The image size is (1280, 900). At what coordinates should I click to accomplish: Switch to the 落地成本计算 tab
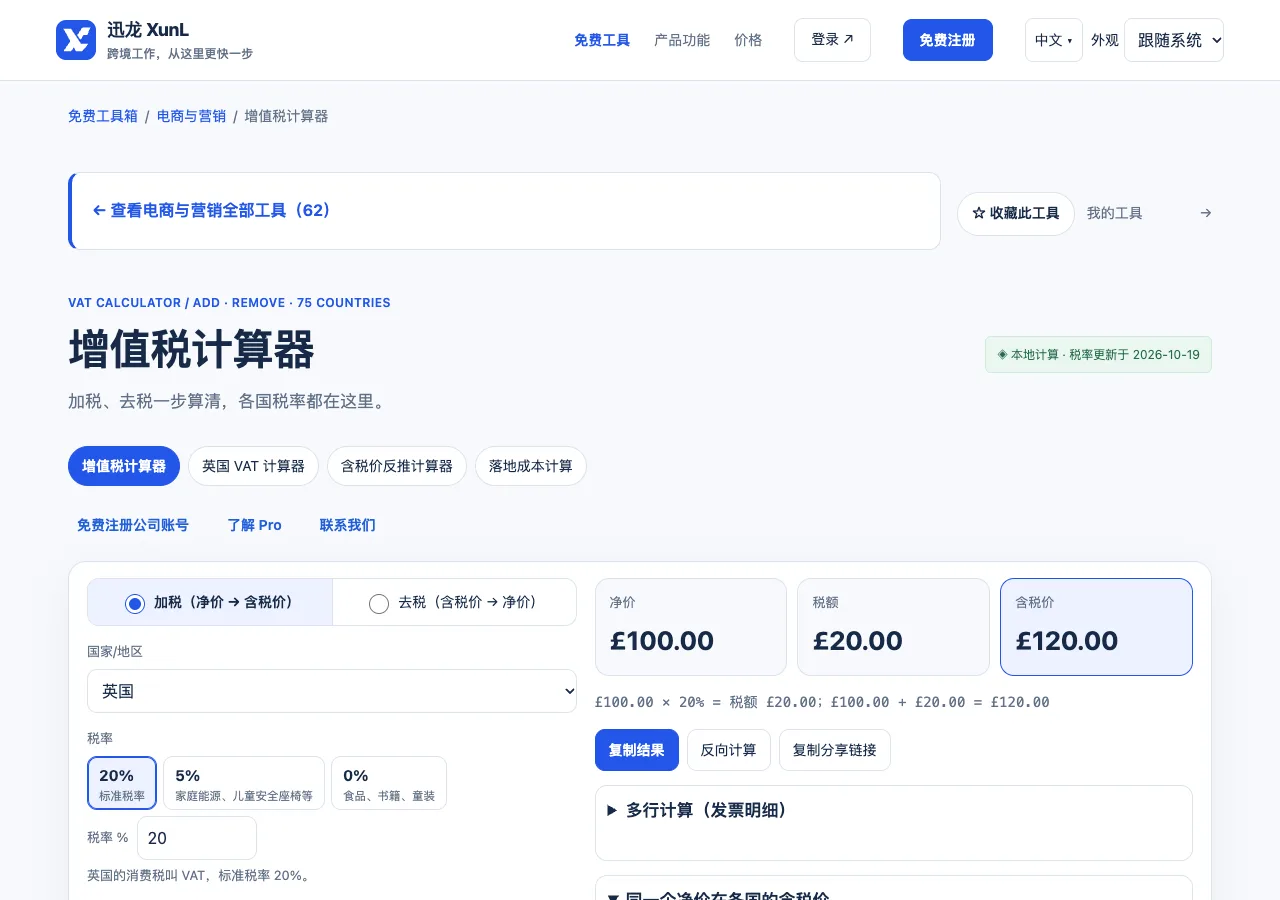point(531,466)
